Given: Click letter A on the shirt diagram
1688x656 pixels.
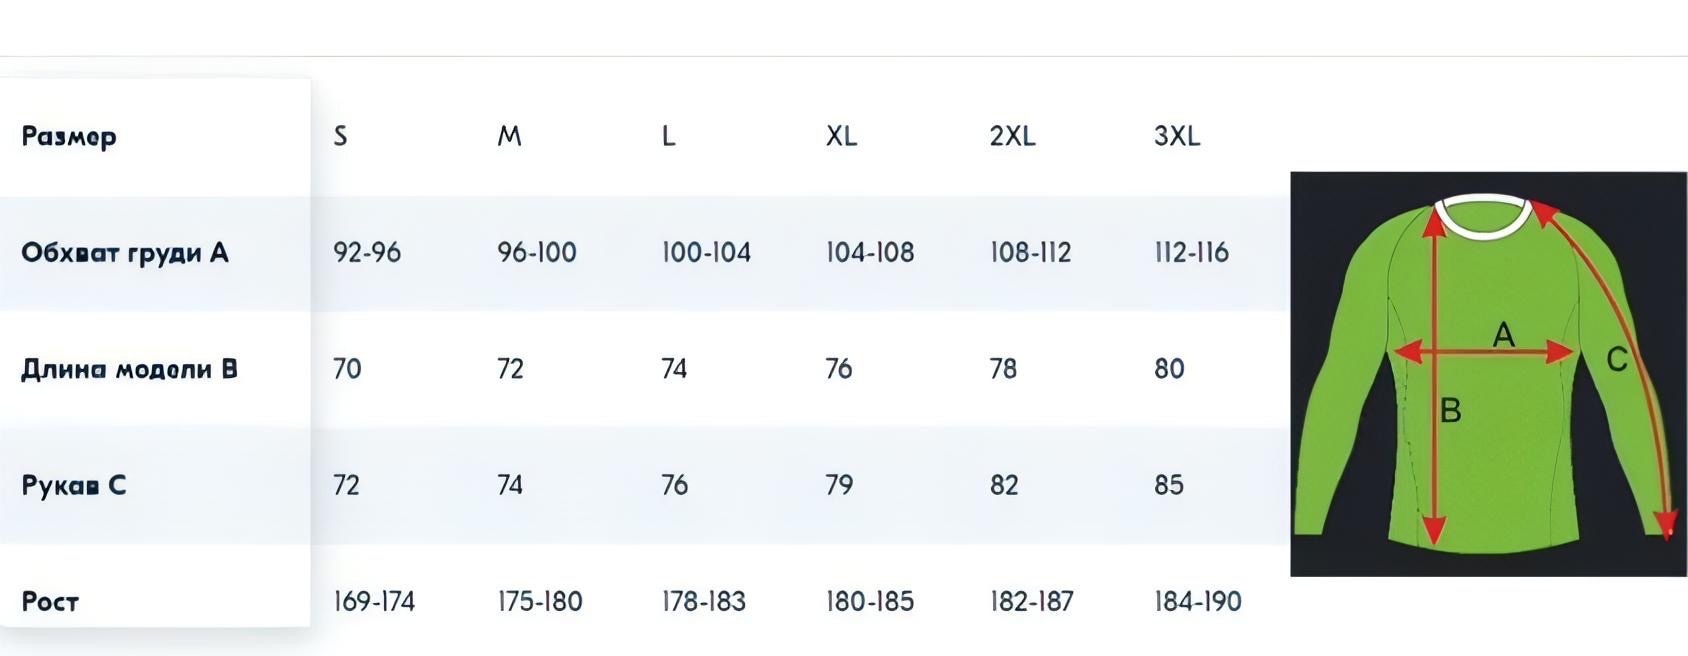Looking at the screenshot, I should coord(1503,335).
